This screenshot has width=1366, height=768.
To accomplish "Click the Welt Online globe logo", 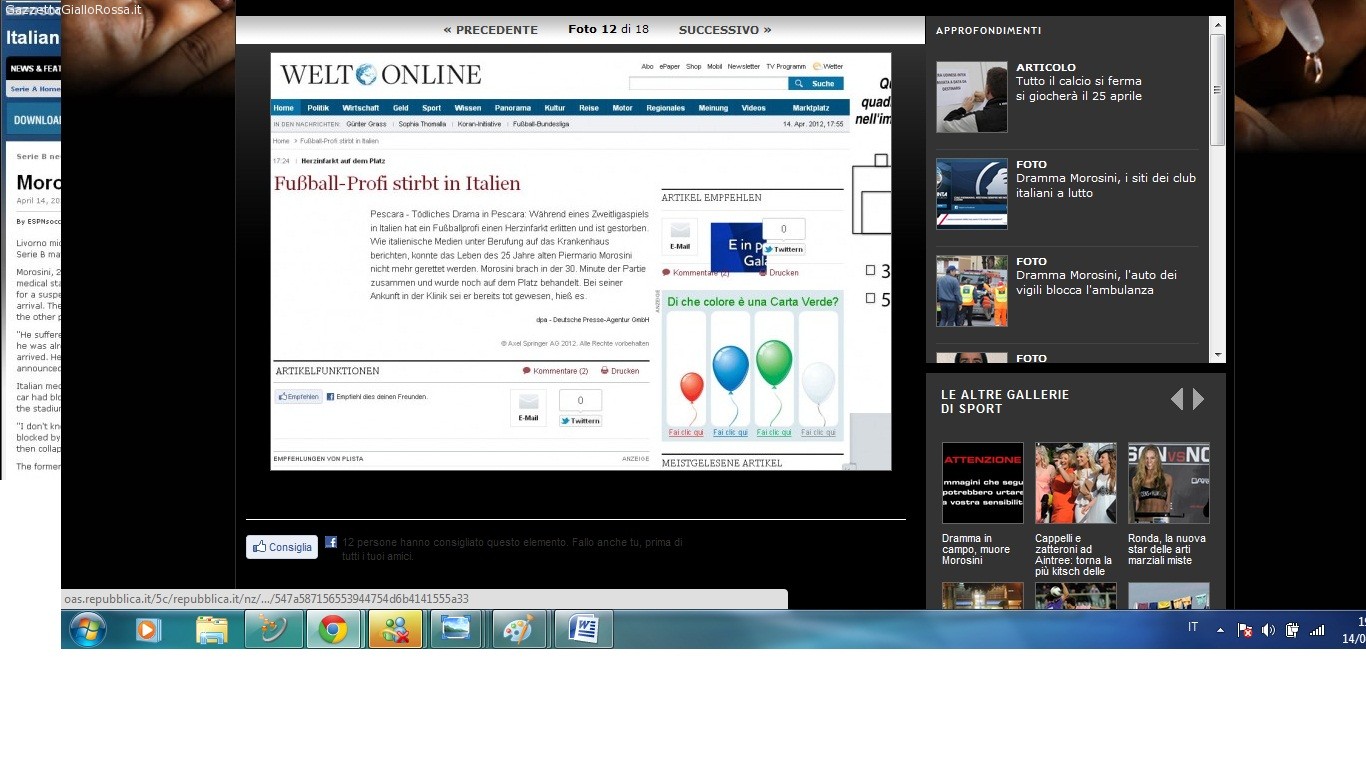I will tap(366, 75).
